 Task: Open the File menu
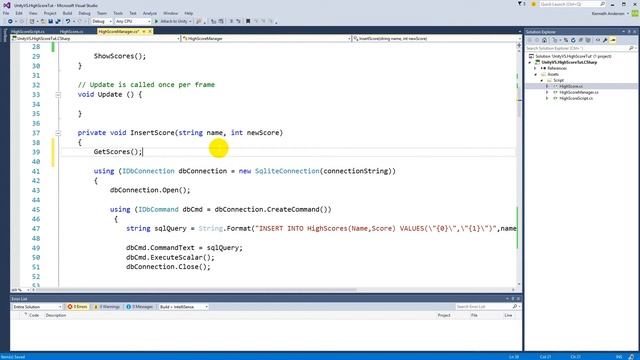(6, 13)
